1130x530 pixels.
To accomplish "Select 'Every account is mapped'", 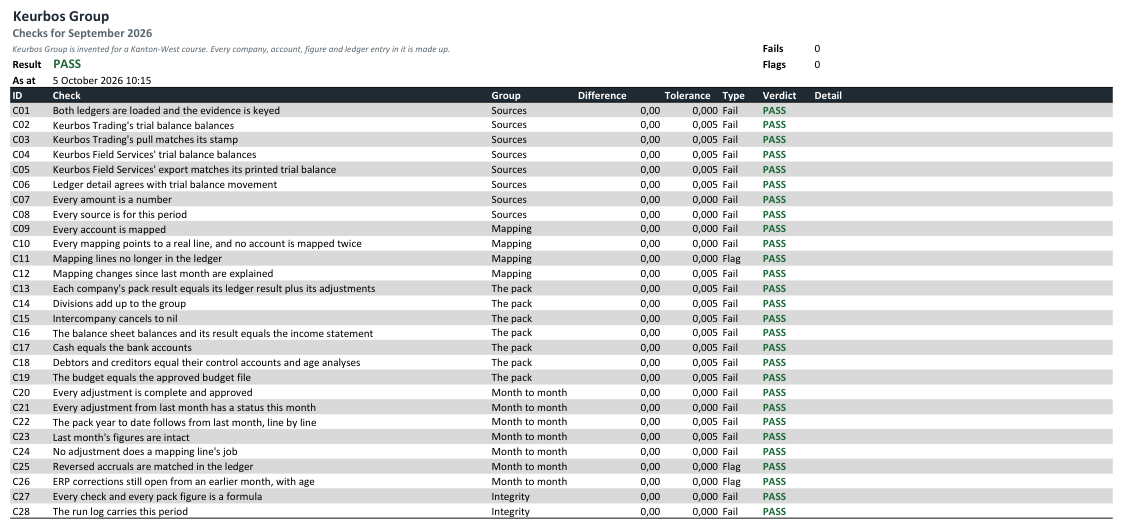I will click(x=109, y=229).
